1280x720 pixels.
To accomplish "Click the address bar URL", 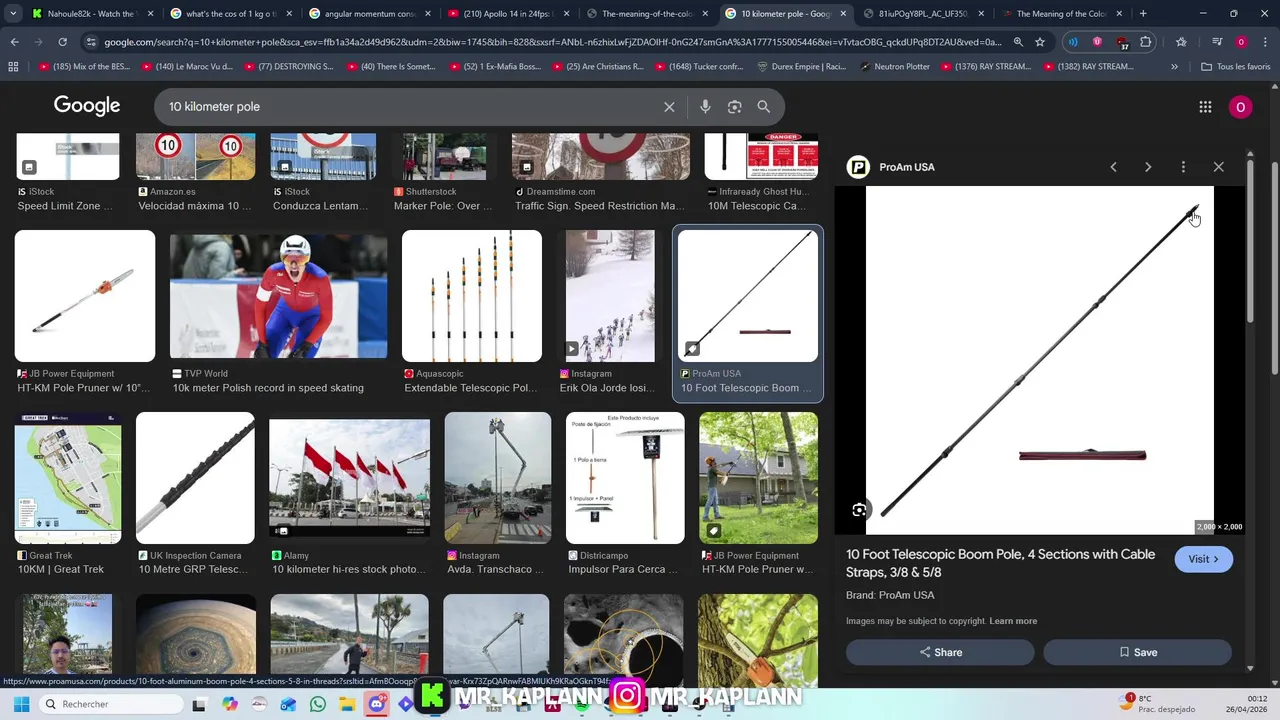I will pos(552,42).
